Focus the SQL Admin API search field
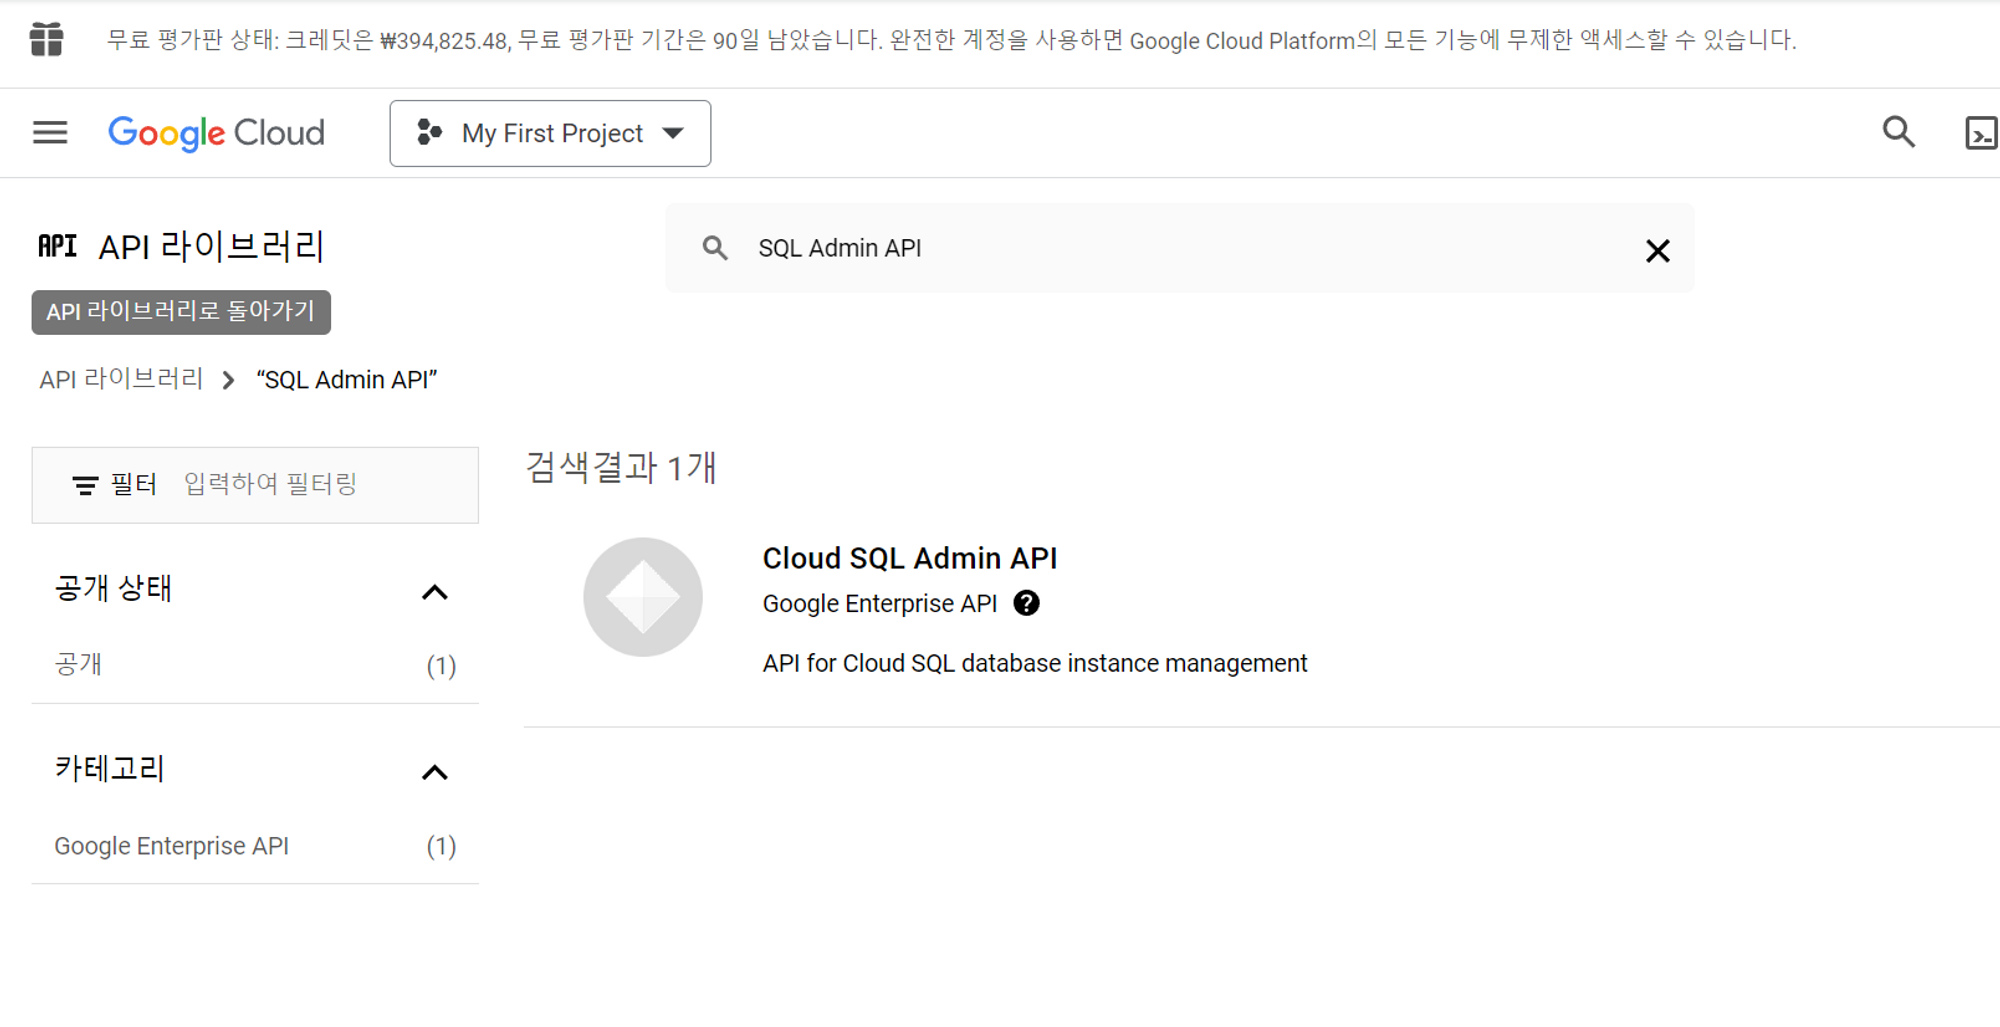 (x=1180, y=248)
